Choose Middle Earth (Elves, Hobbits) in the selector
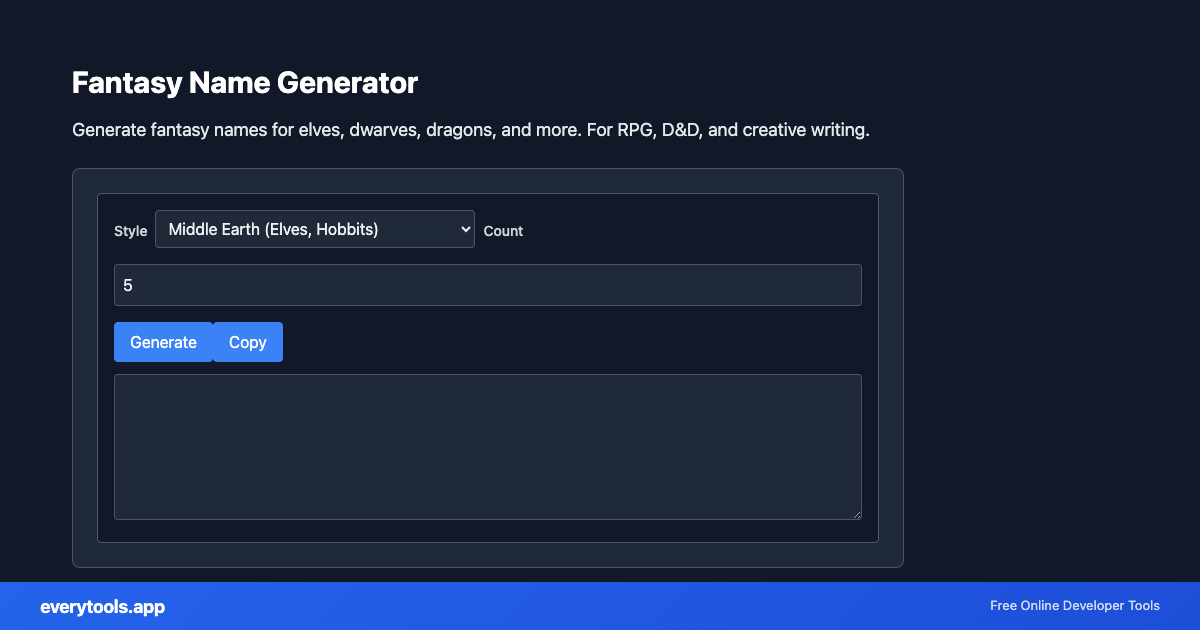Viewport: 1200px width, 630px height. point(314,229)
